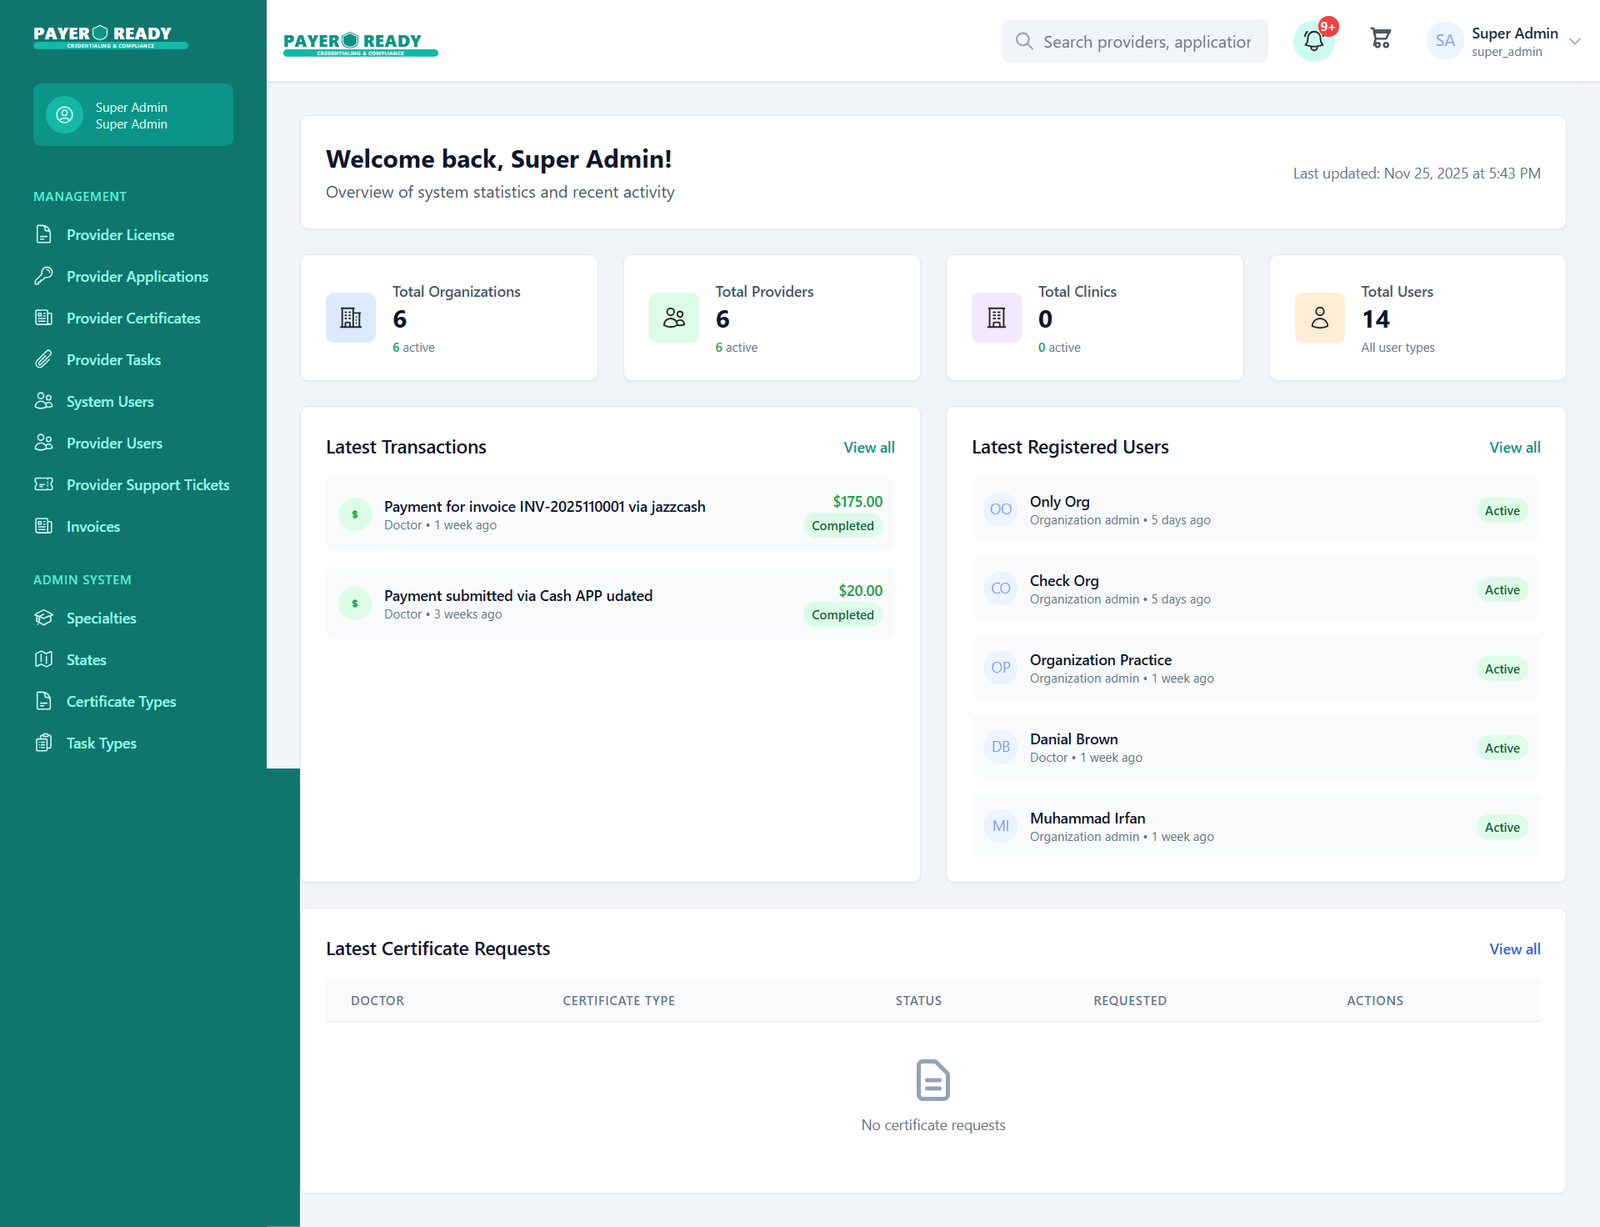Click the search providers input field
Screen dimensions: 1600x1227
click(1146, 42)
